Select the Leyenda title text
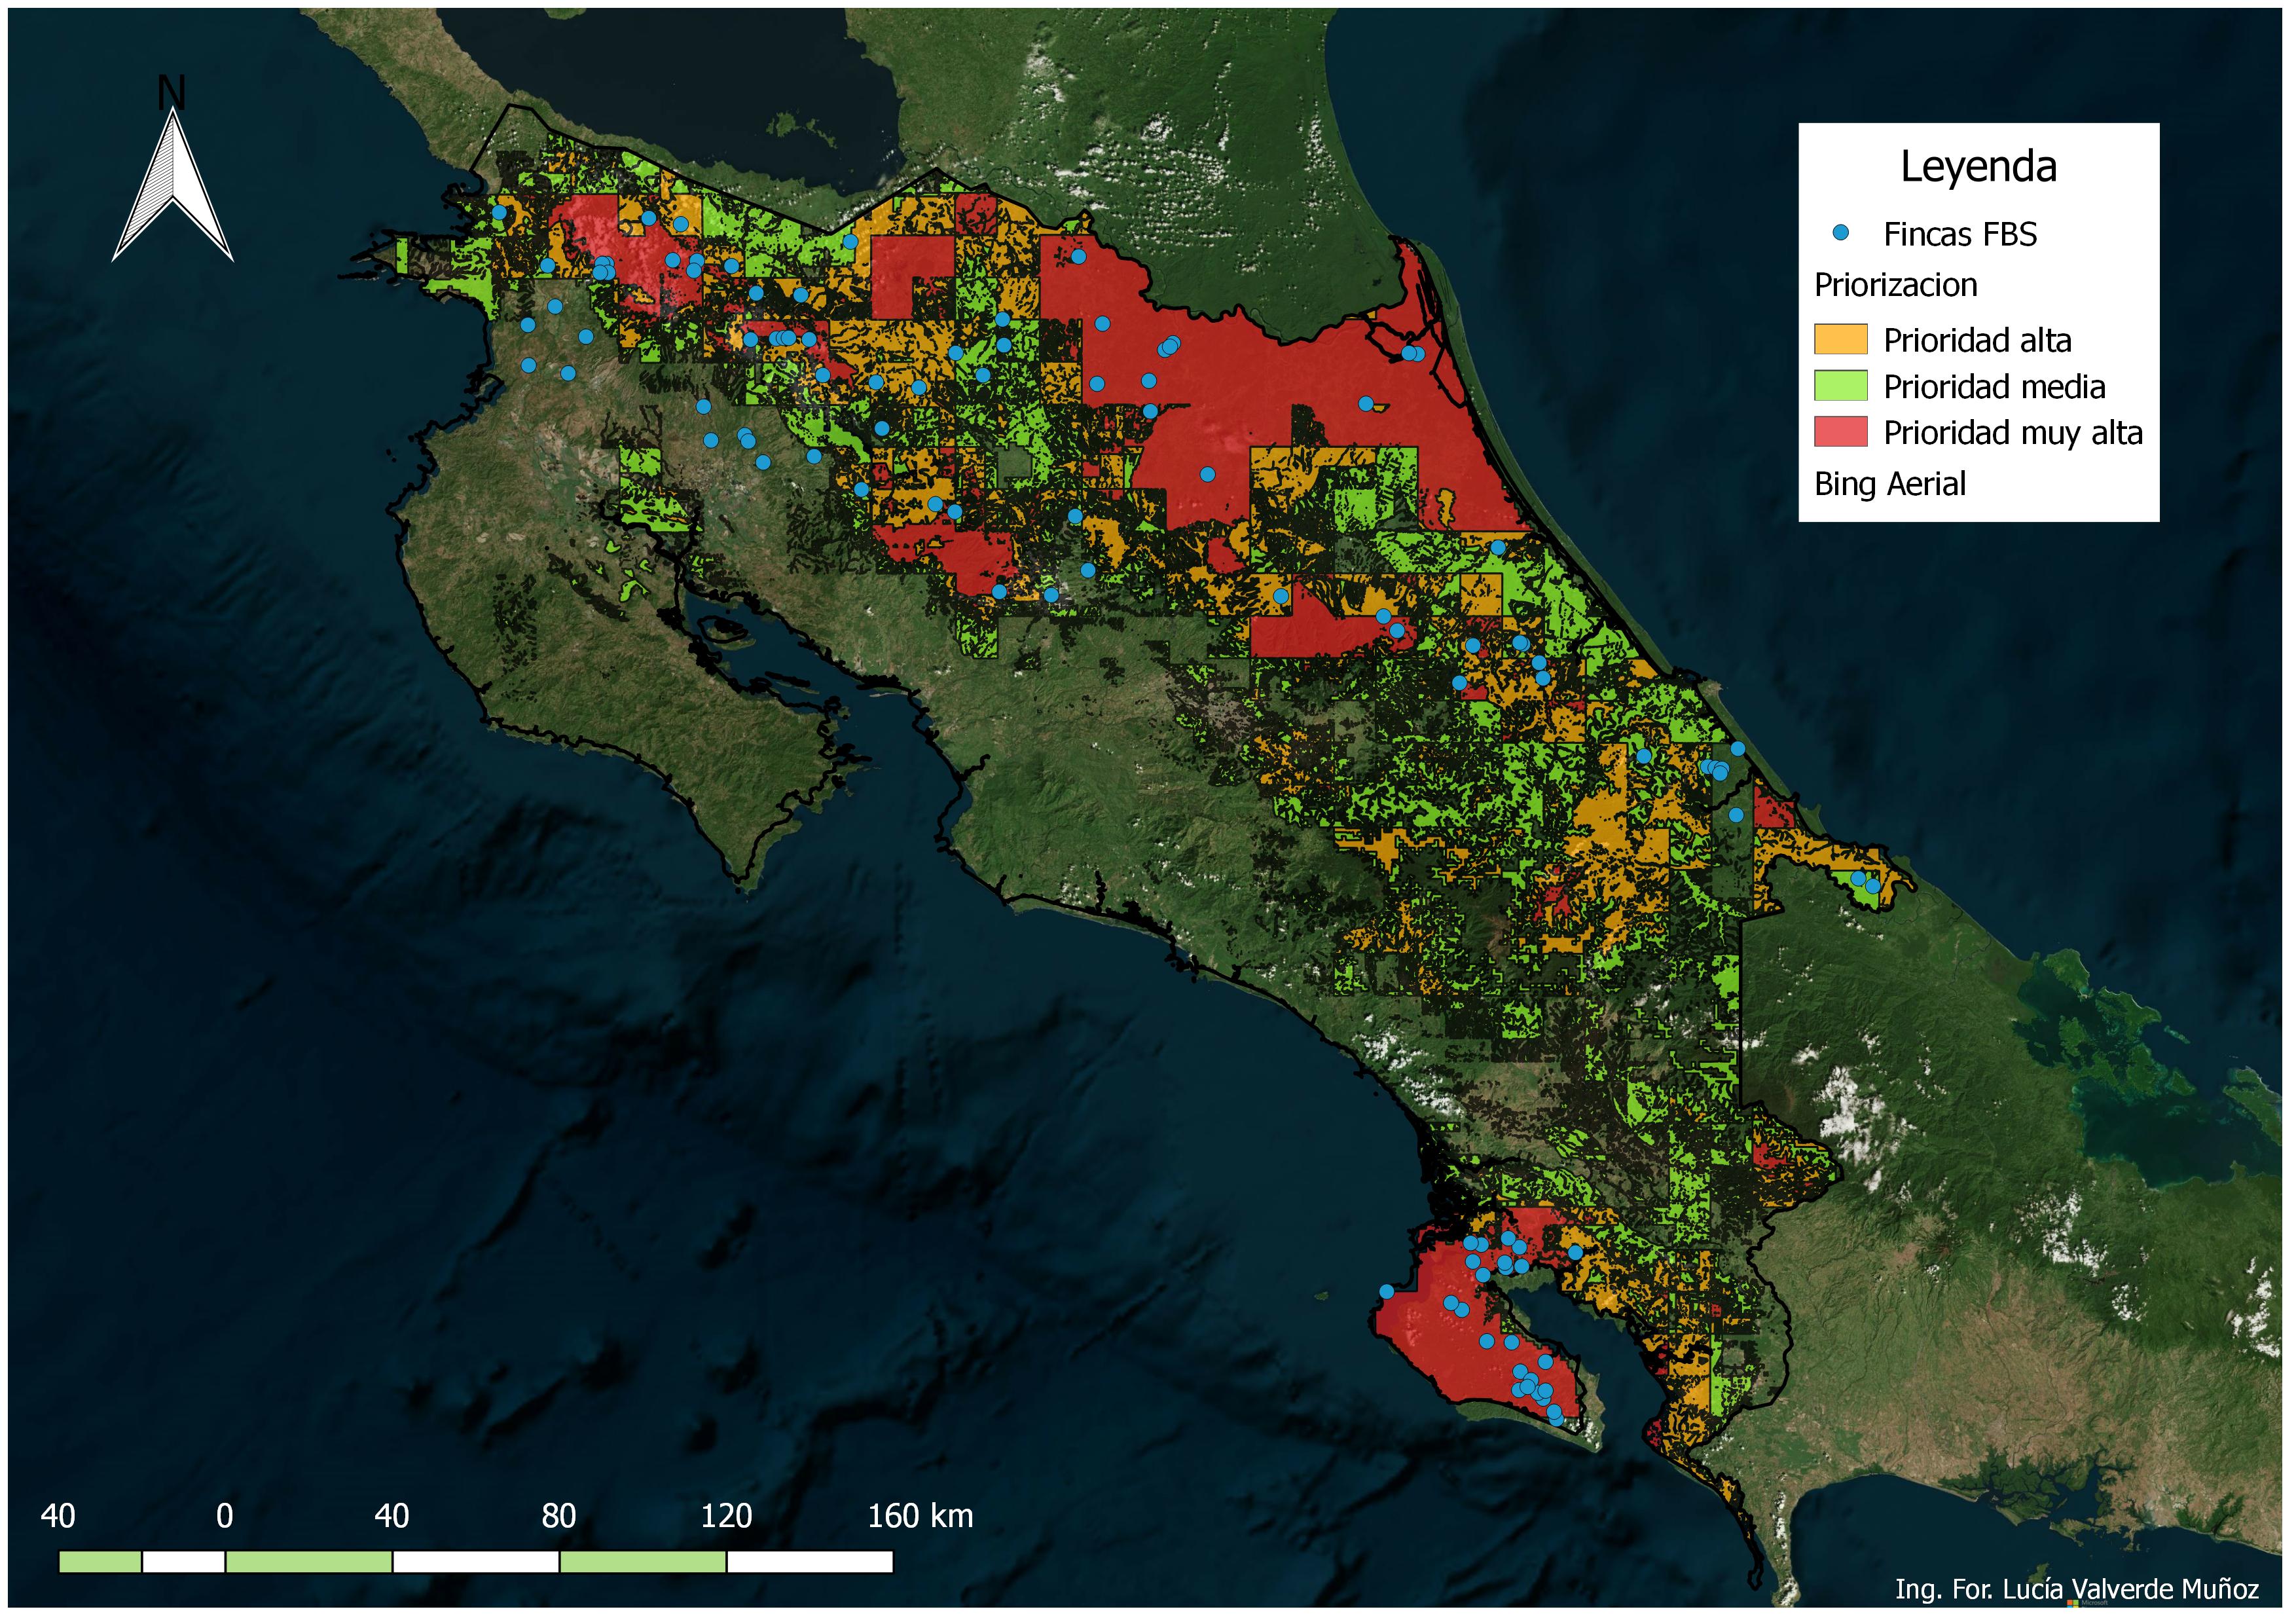2296x1624 pixels. click(x=1979, y=167)
